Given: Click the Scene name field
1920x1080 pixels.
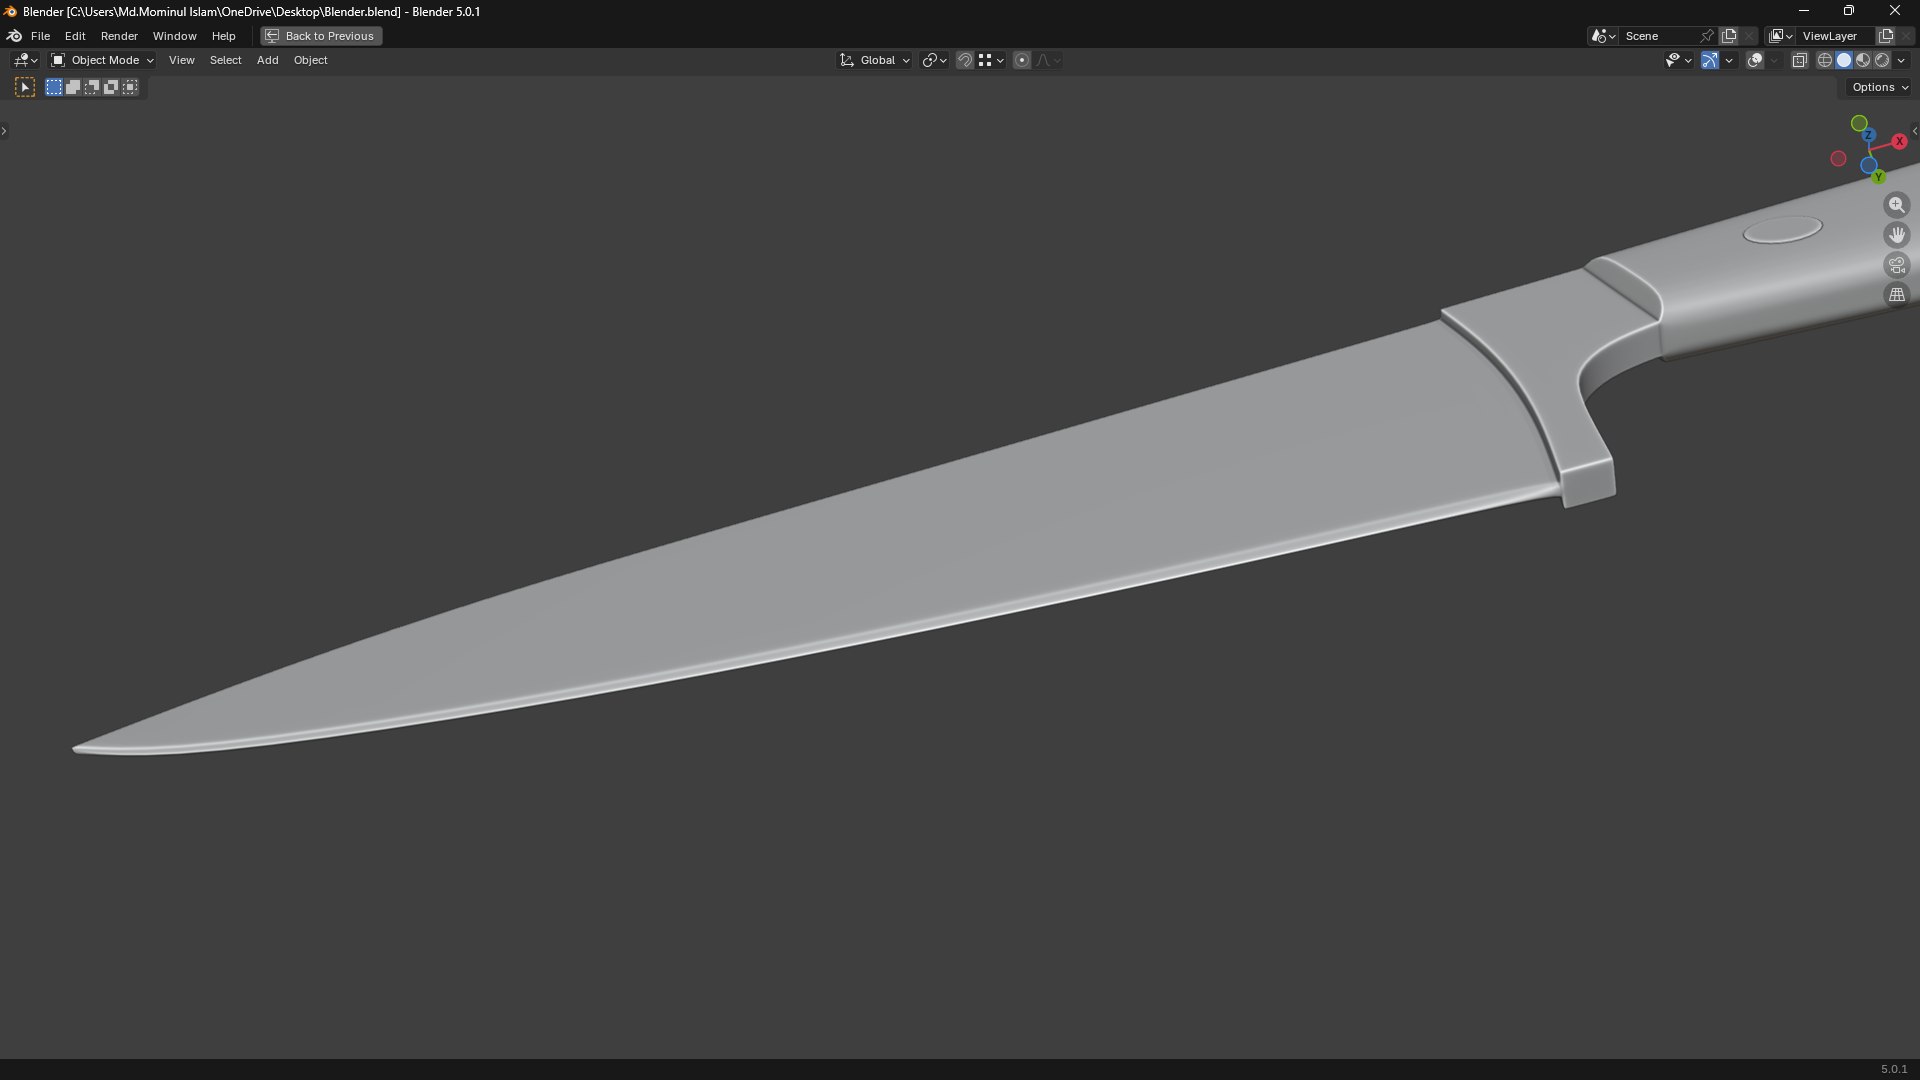Looking at the screenshot, I should coord(1659,36).
